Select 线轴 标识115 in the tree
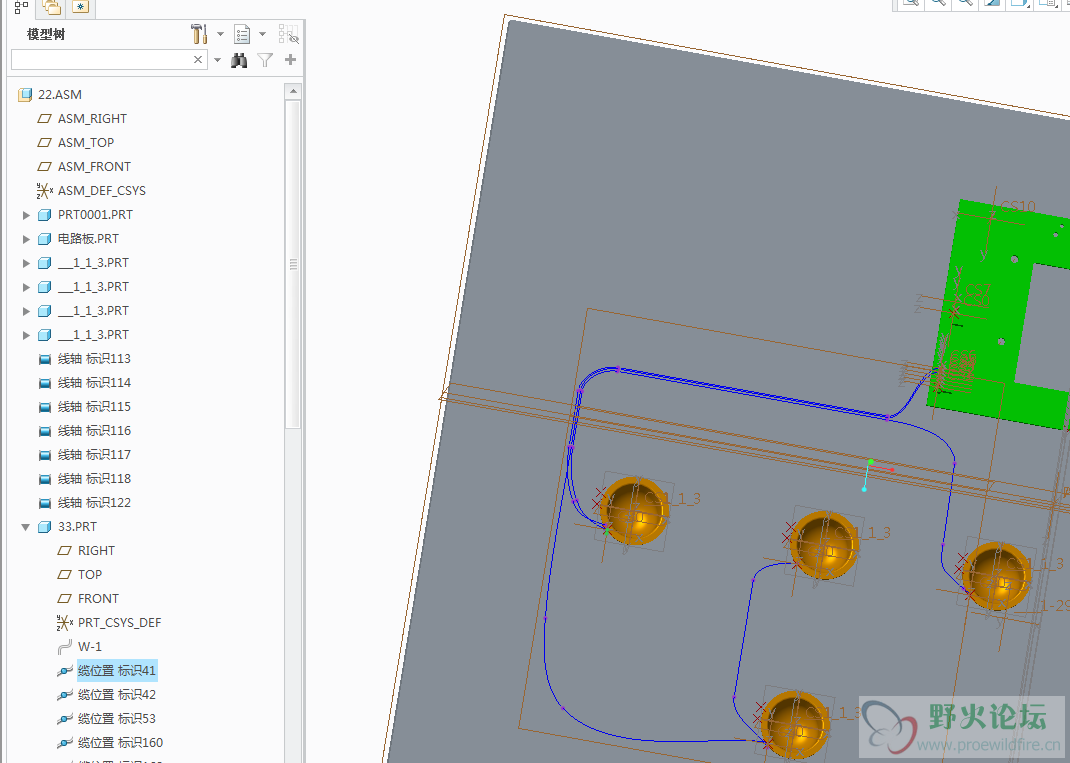The height and width of the screenshot is (763, 1070). click(94, 407)
